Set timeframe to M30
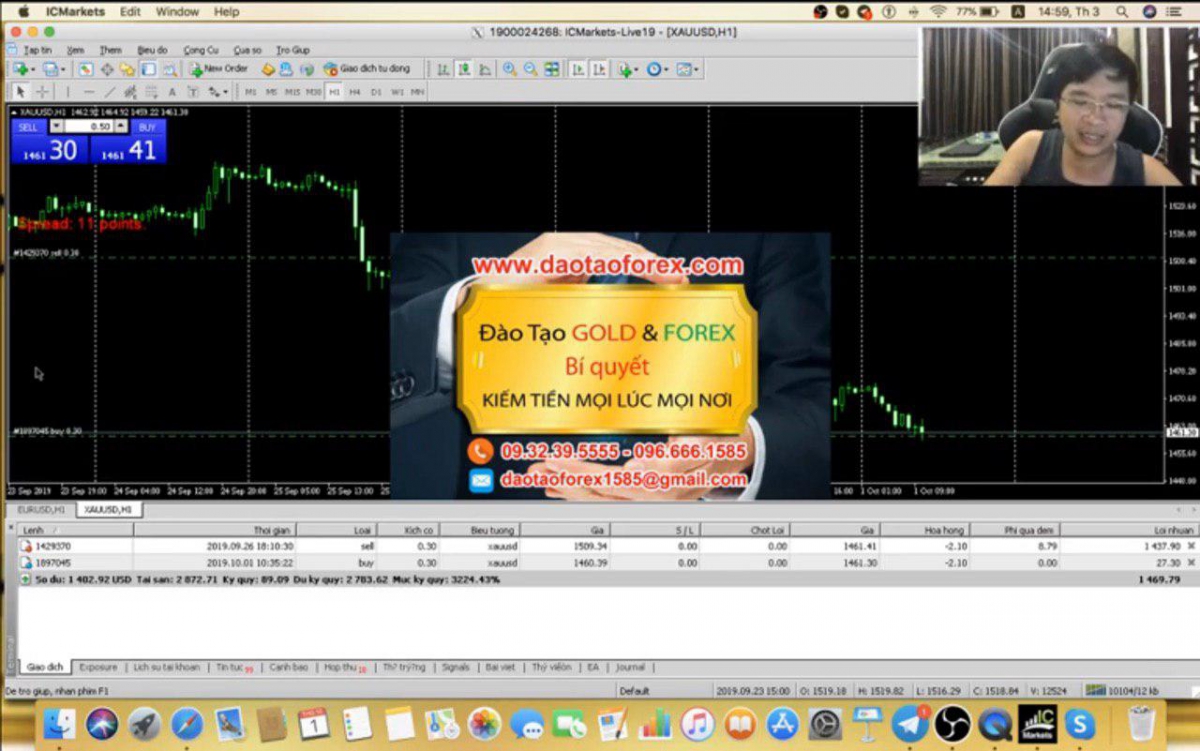The image size is (1200, 751). pyautogui.click(x=314, y=92)
